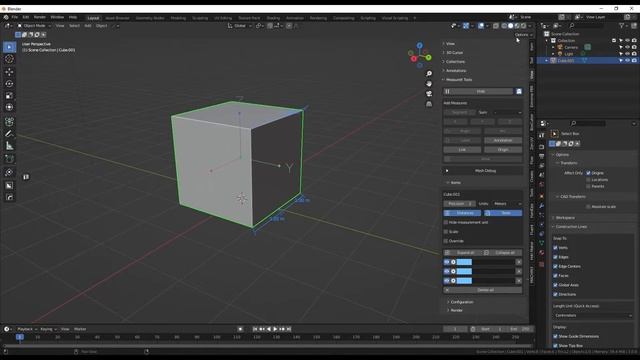
Task: Open the Playback menu in timeline
Action: 27,329
